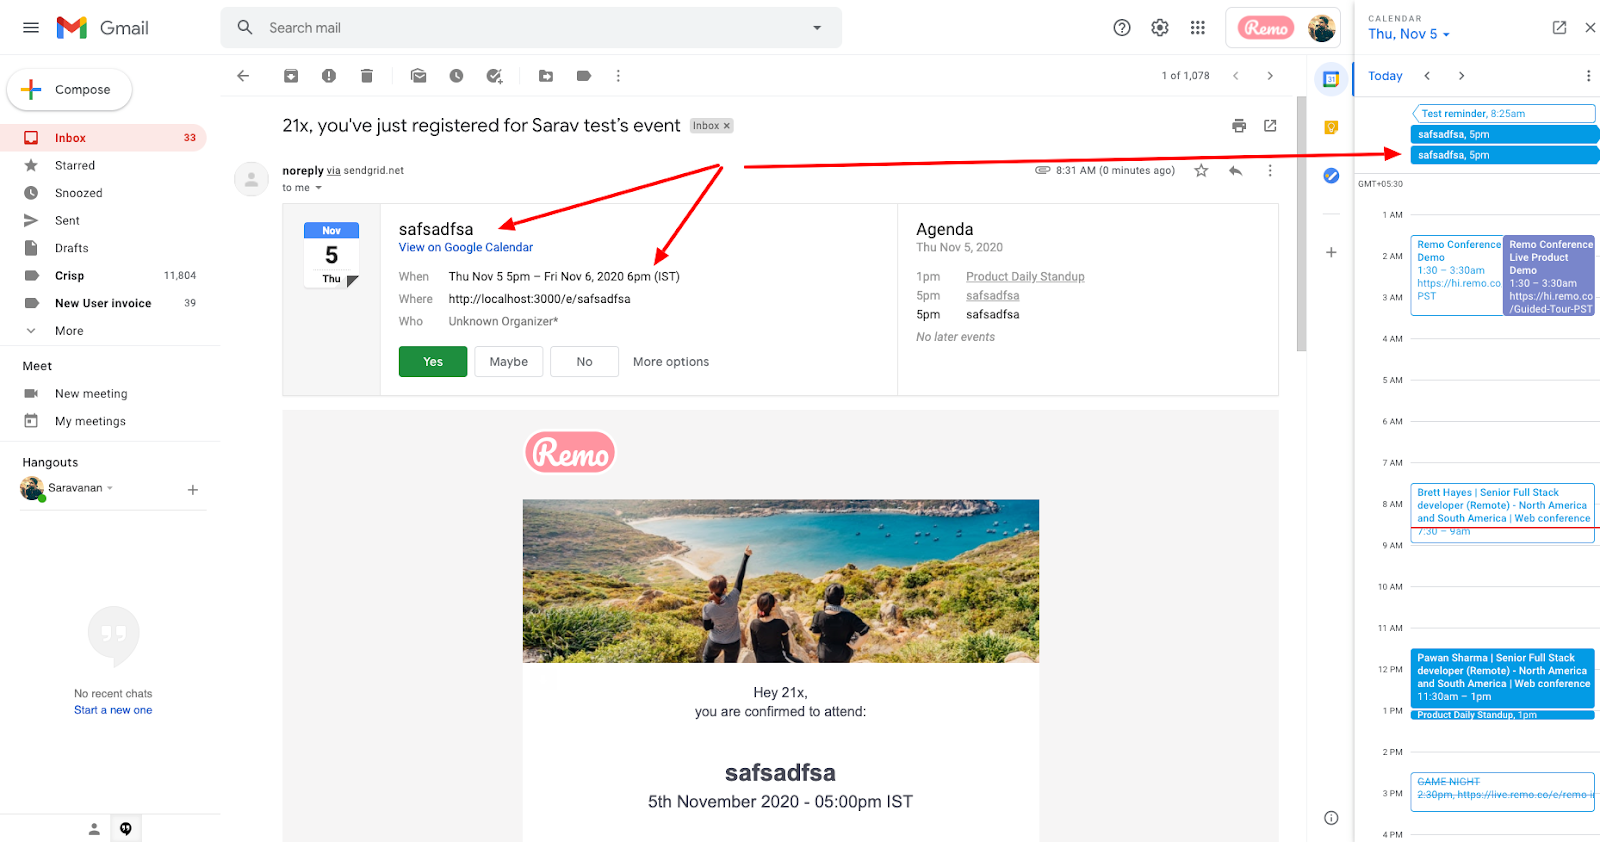Screen dimensions: 1600x842
Task: Open My meetings
Action: (x=91, y=422)
